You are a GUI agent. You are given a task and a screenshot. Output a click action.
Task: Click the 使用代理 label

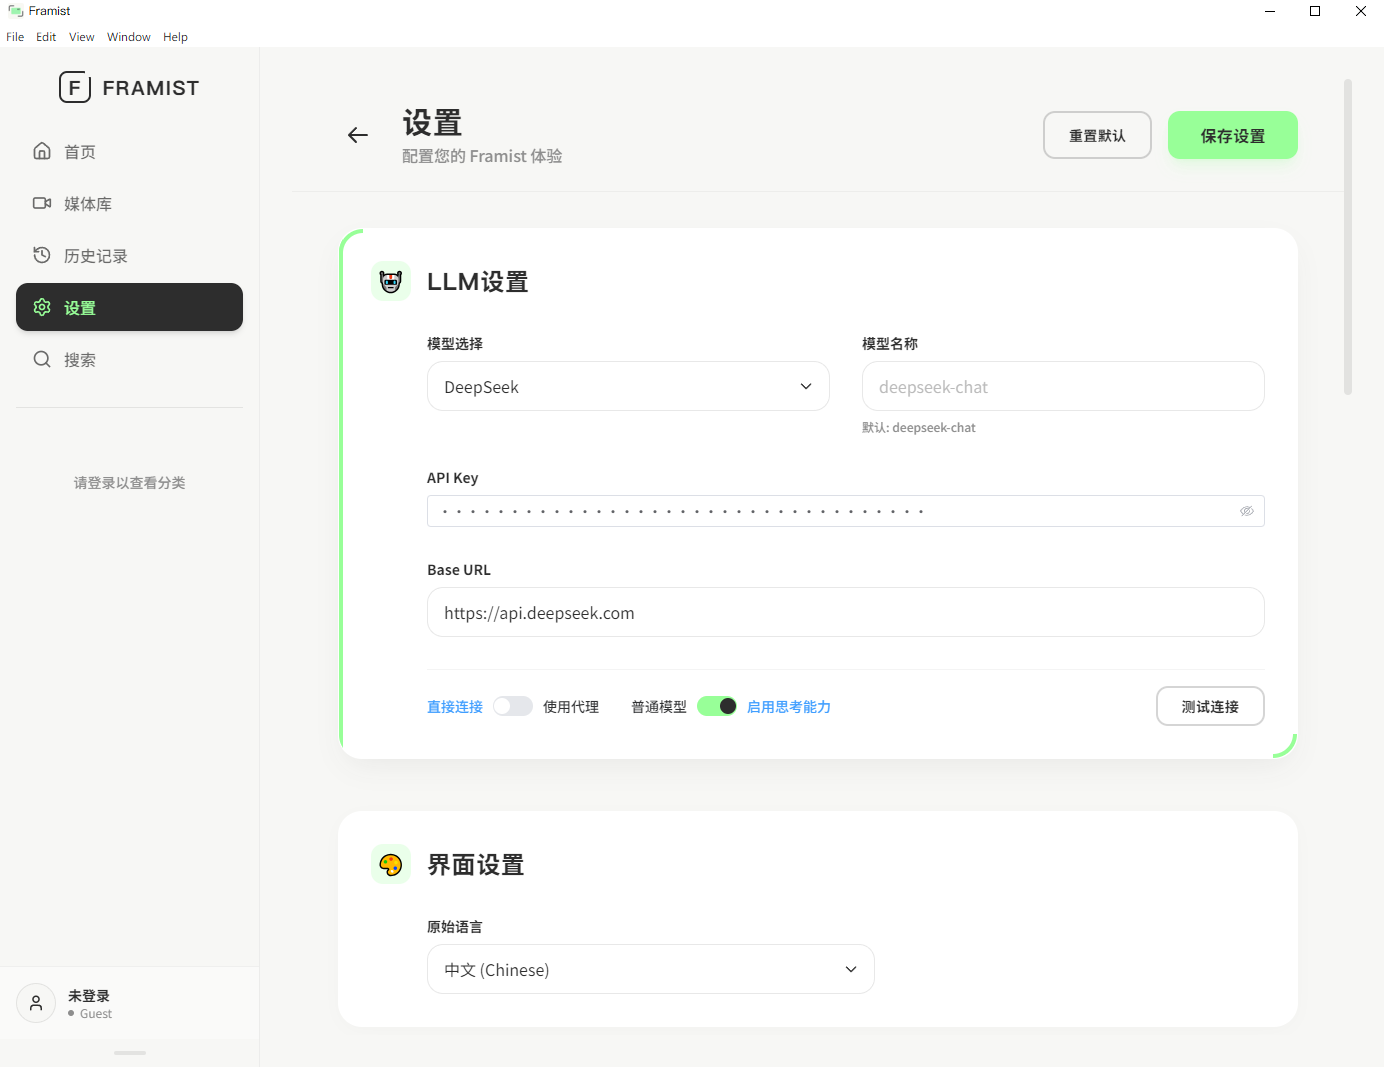click(x=571, y=707)
